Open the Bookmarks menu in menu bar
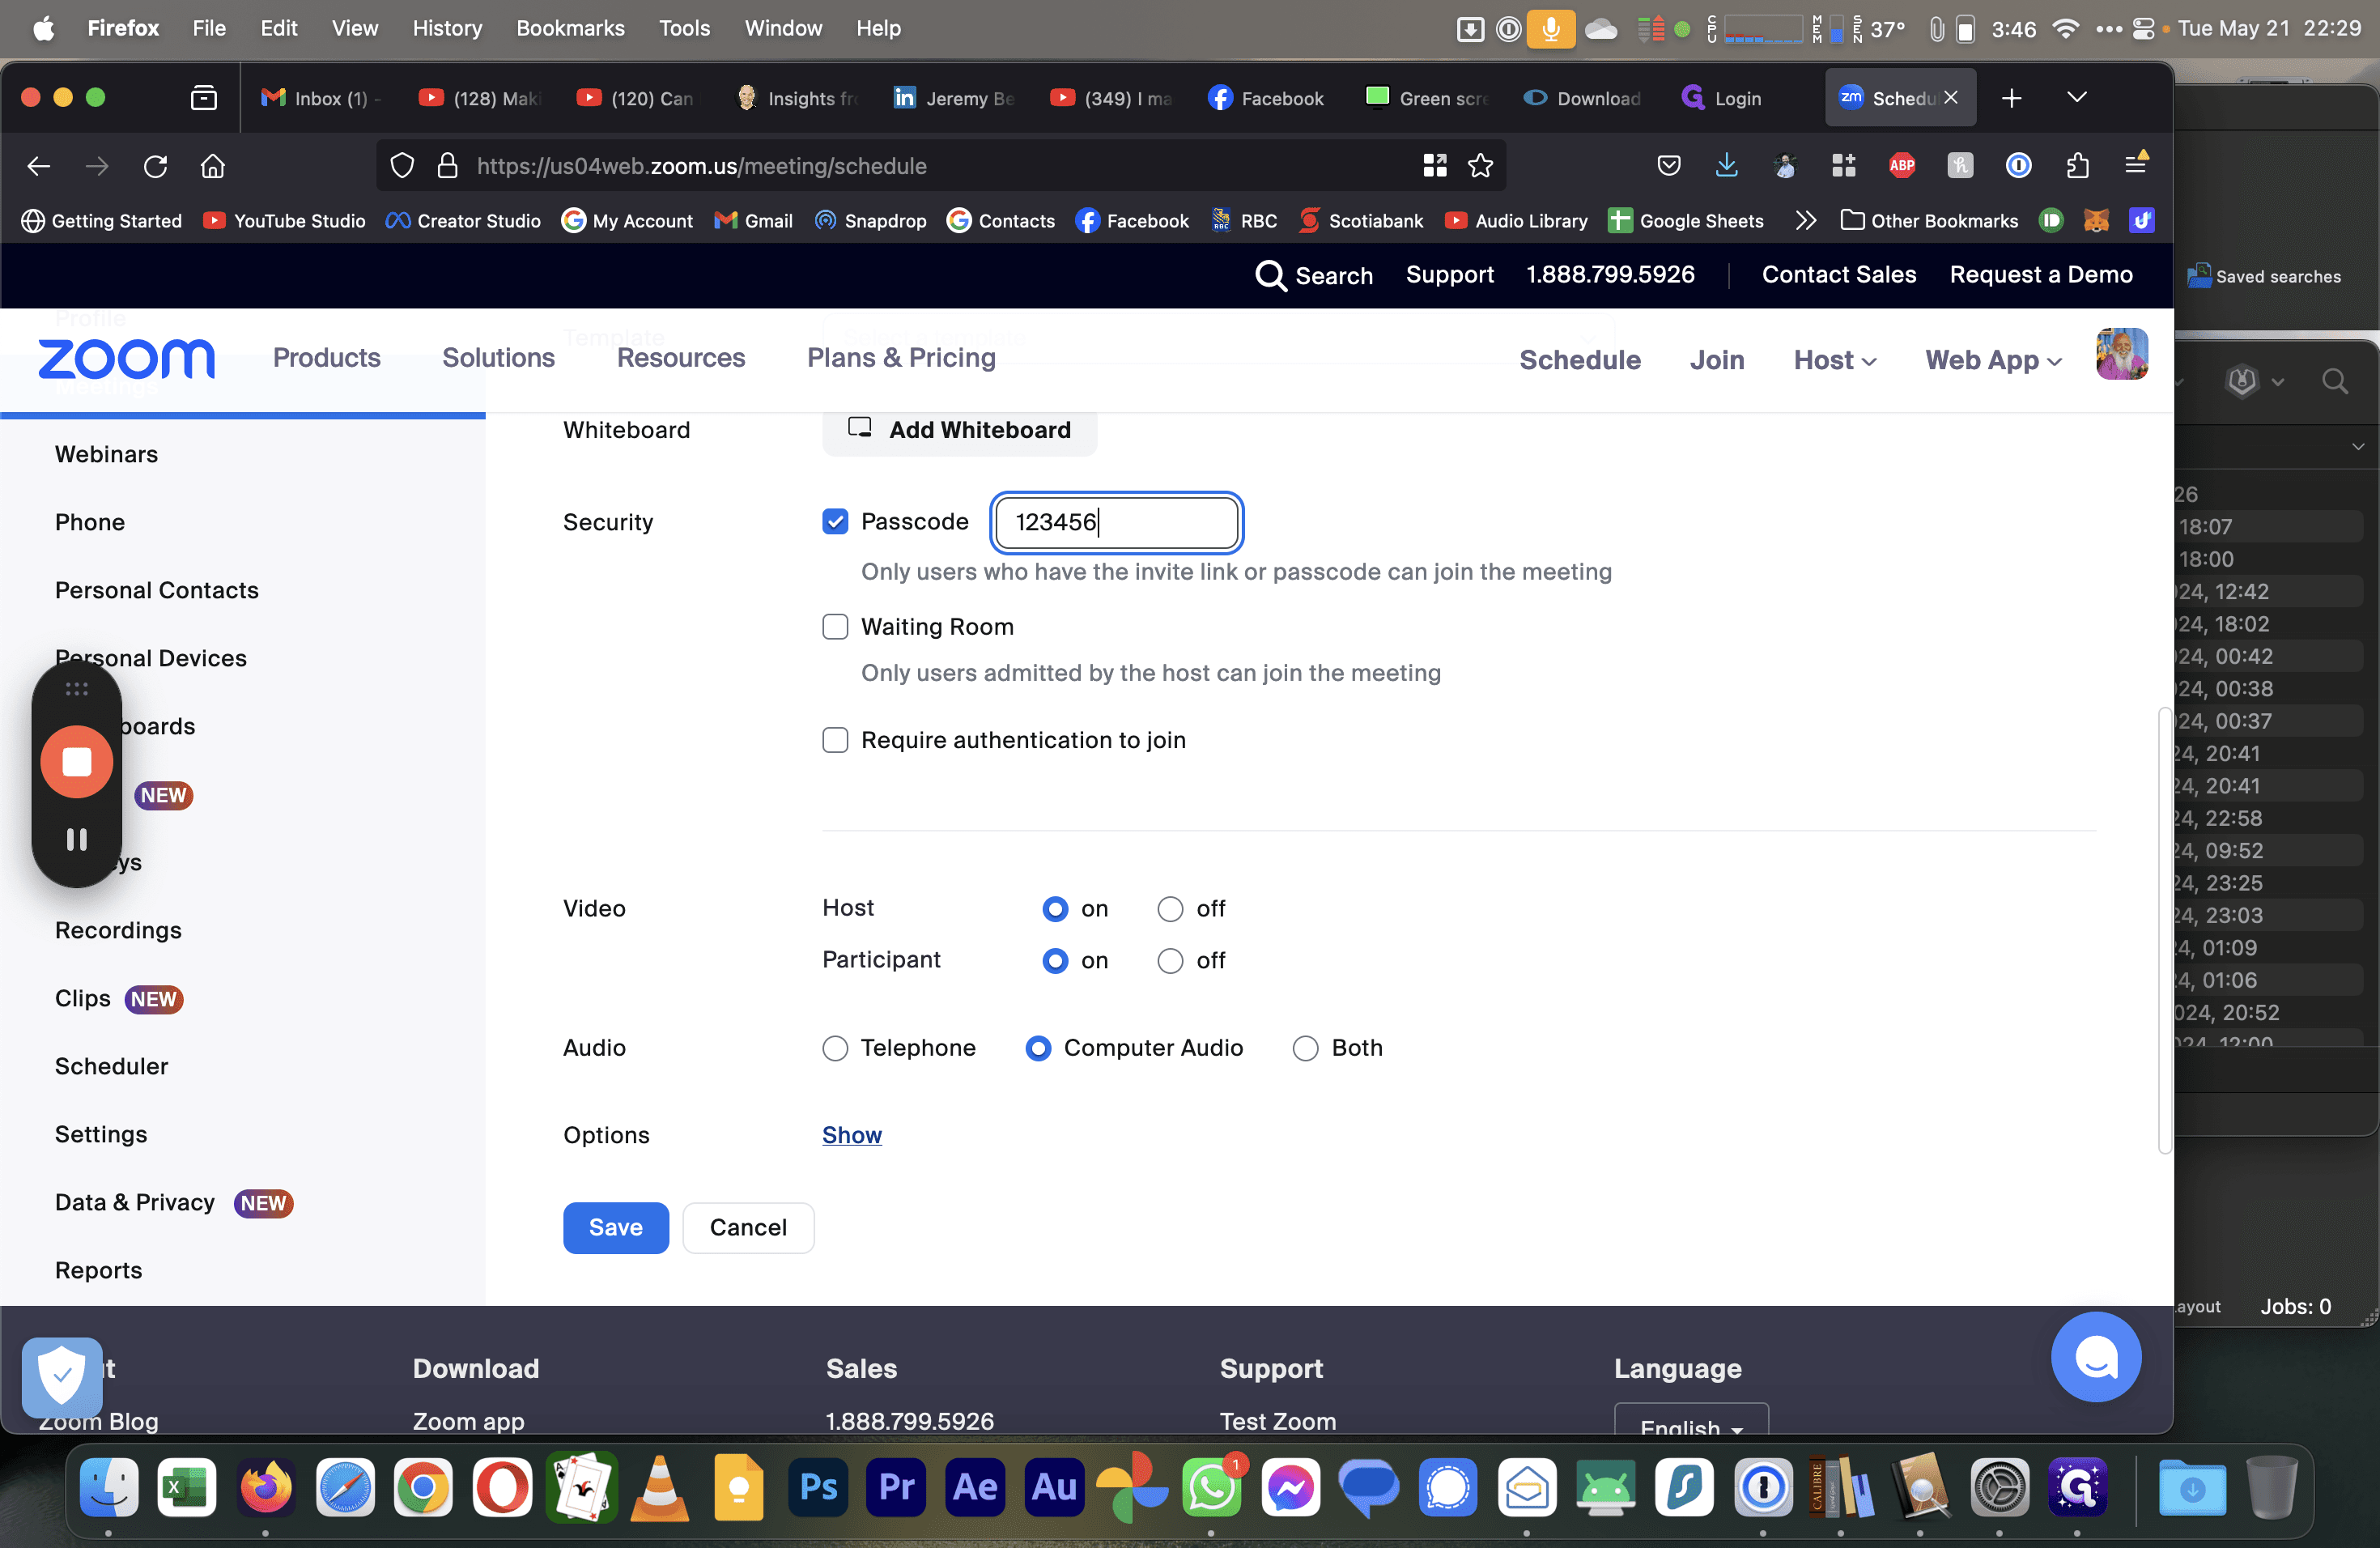 click(570, 28)
